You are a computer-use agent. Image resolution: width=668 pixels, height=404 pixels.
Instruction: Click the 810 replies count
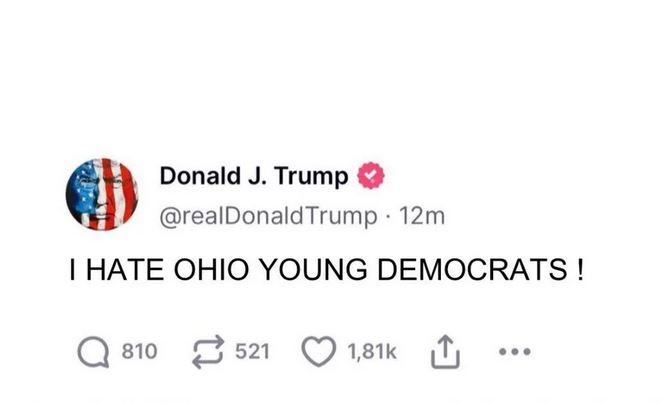(140, 352)
